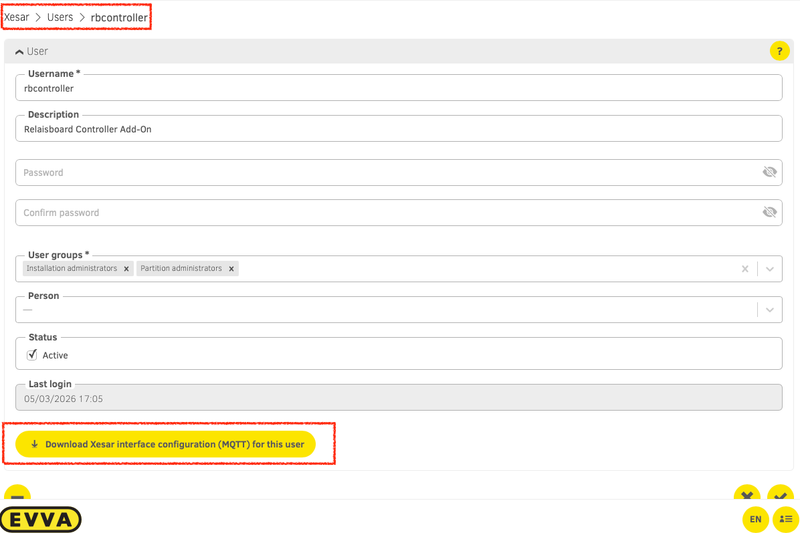Open the User groups dropdown arrow
The height and width of the screenshot is (533, 800).
770,269
